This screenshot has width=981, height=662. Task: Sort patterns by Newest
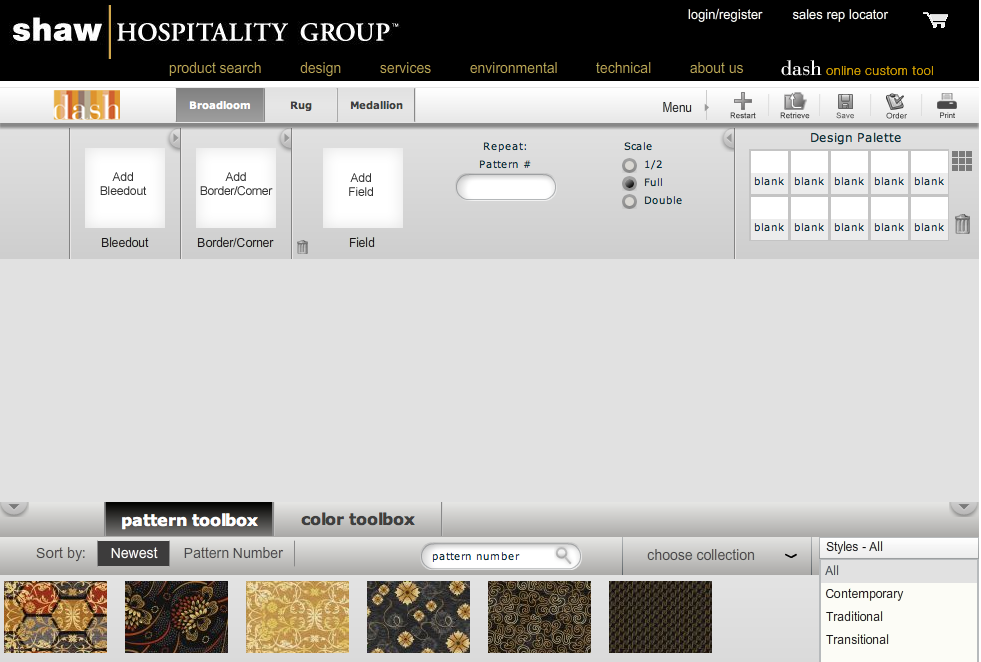[133, 553]
